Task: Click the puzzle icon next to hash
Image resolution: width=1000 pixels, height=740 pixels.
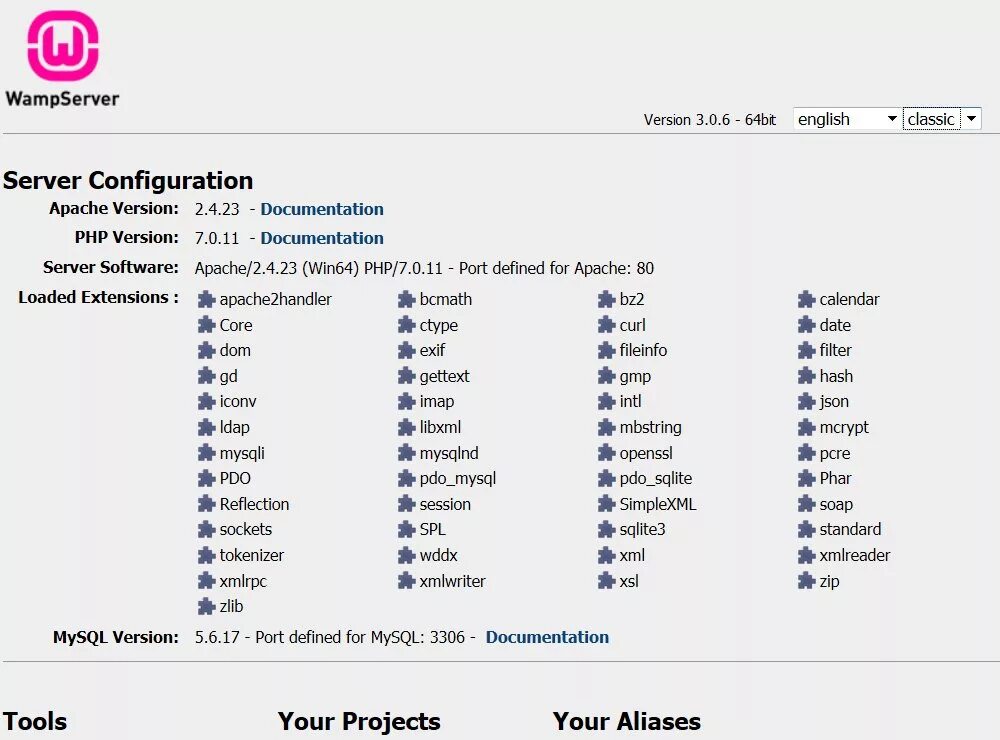Action: click(806, 376)
